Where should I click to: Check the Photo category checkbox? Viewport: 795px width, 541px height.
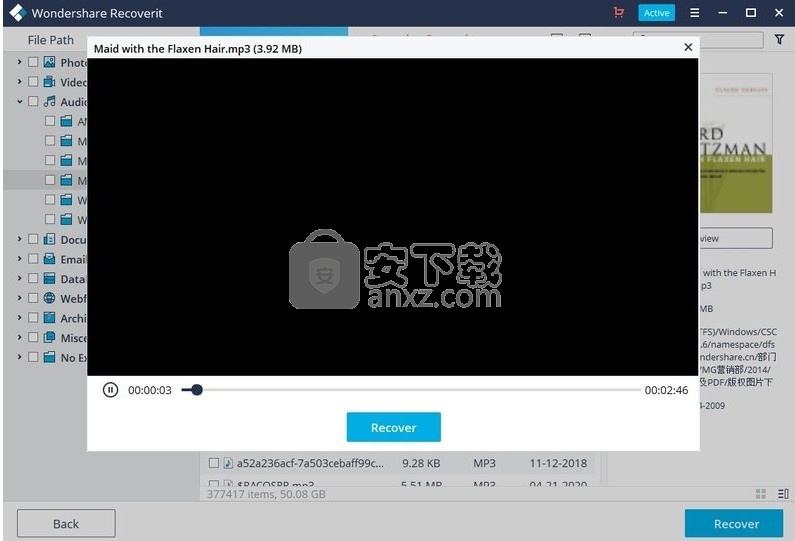(x=33, y=62)
